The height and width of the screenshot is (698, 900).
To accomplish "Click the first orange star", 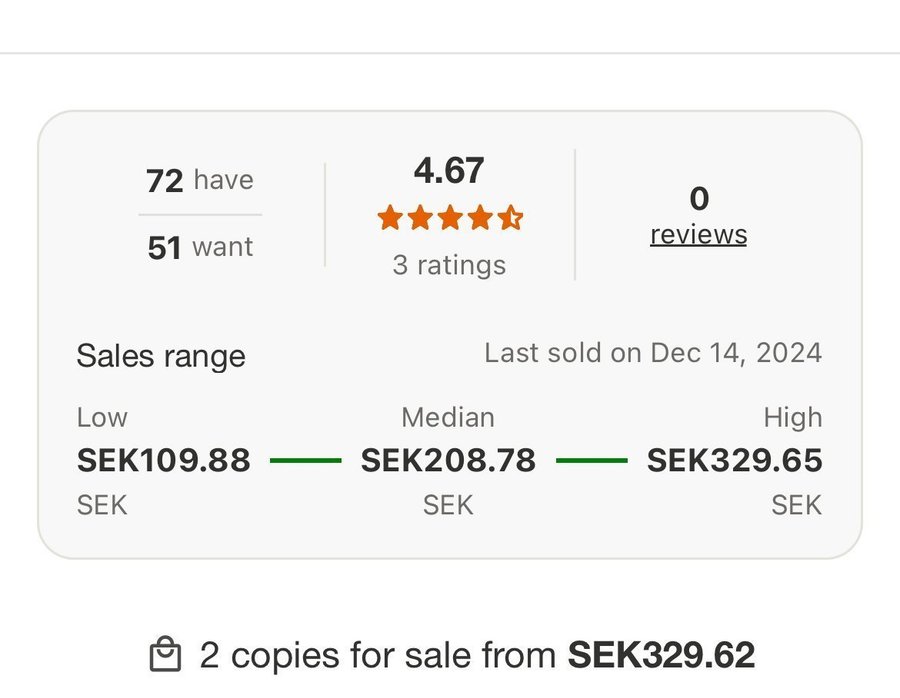I will pyautogui.click(x=389, y=218).
